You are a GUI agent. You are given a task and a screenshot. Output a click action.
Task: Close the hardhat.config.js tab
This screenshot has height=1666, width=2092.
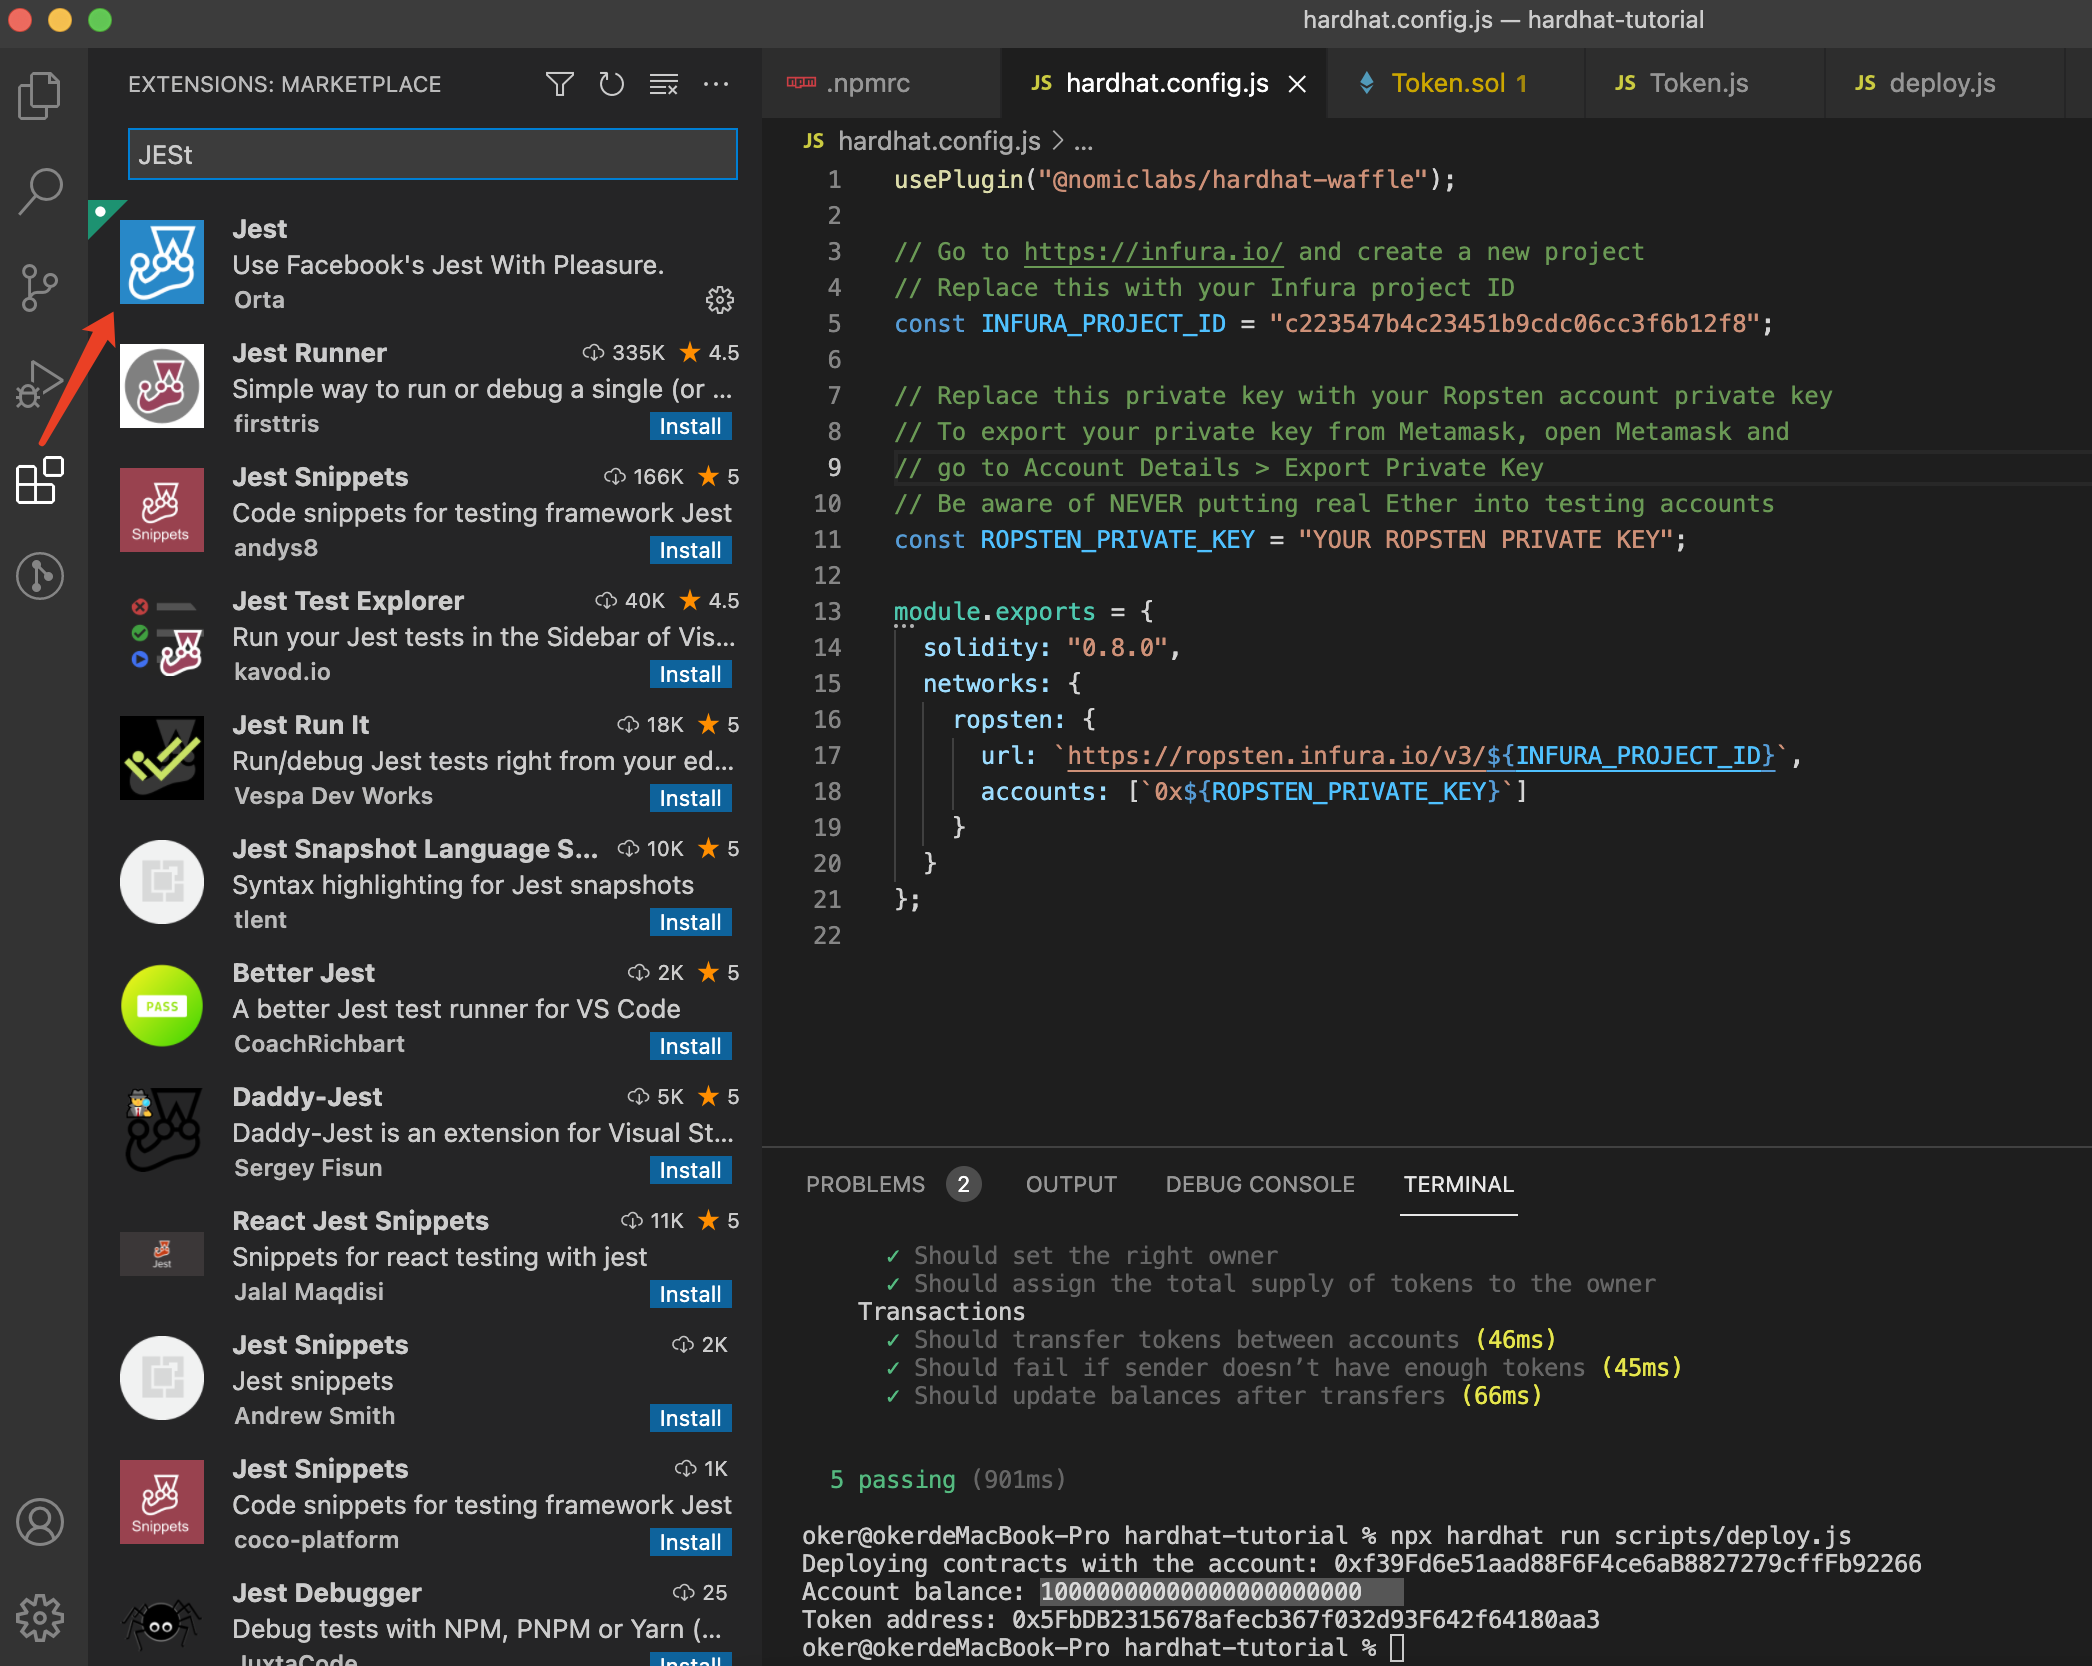1297,84
